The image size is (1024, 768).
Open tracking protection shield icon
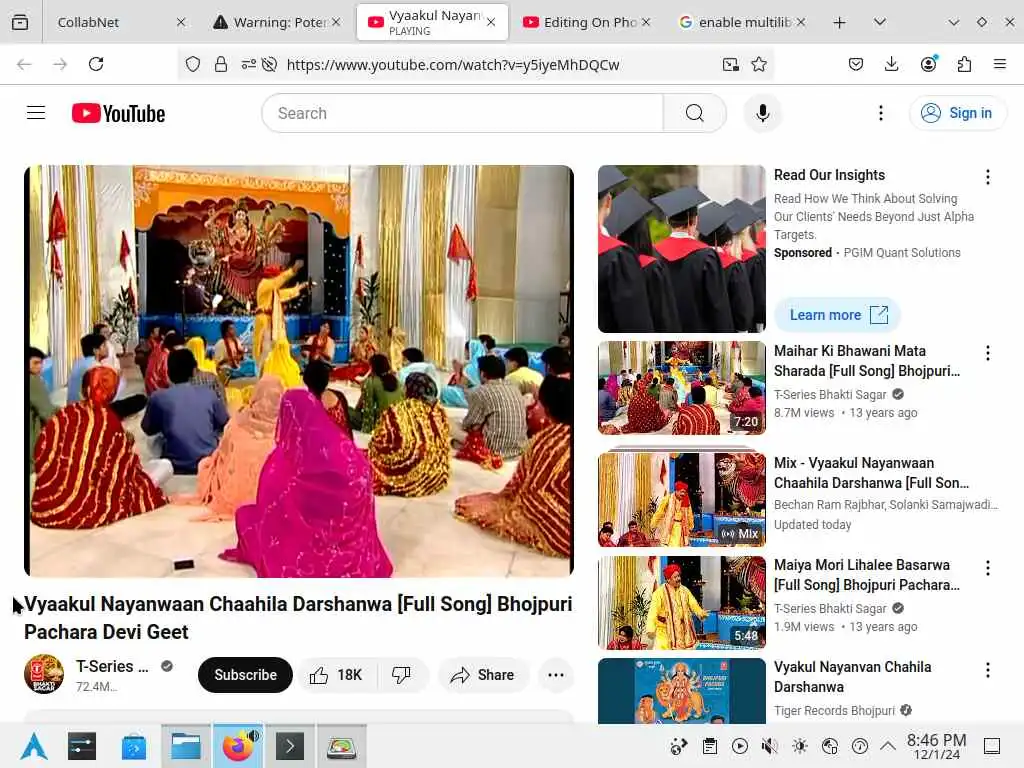(x=193, y=64)
